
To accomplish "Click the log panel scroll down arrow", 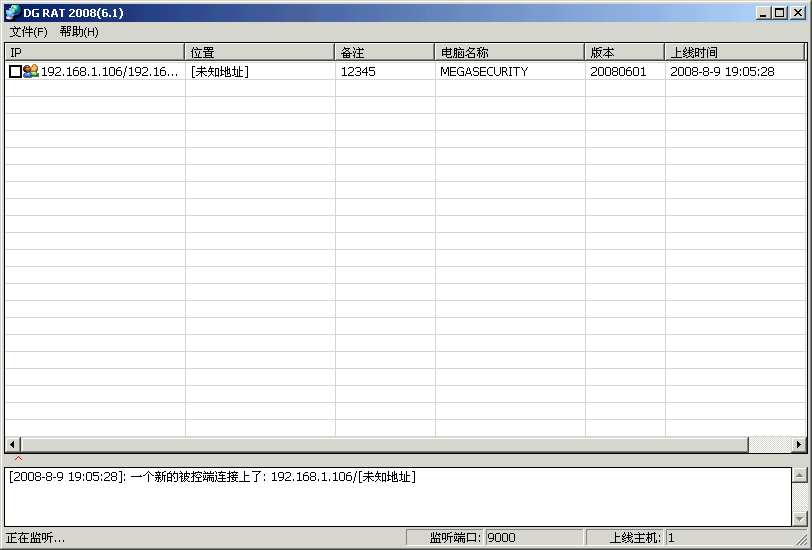I will coord(799,518).
